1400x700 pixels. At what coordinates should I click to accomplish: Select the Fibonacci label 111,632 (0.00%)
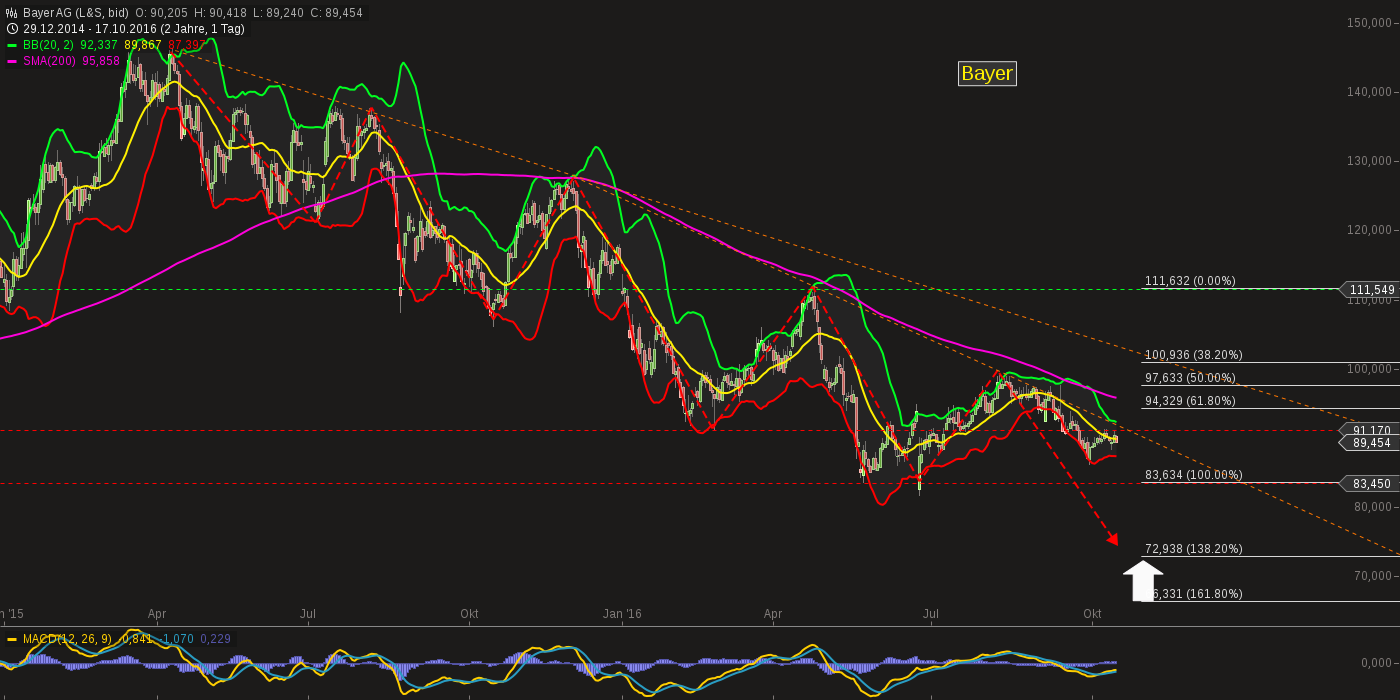click(x=1190, y=281)
